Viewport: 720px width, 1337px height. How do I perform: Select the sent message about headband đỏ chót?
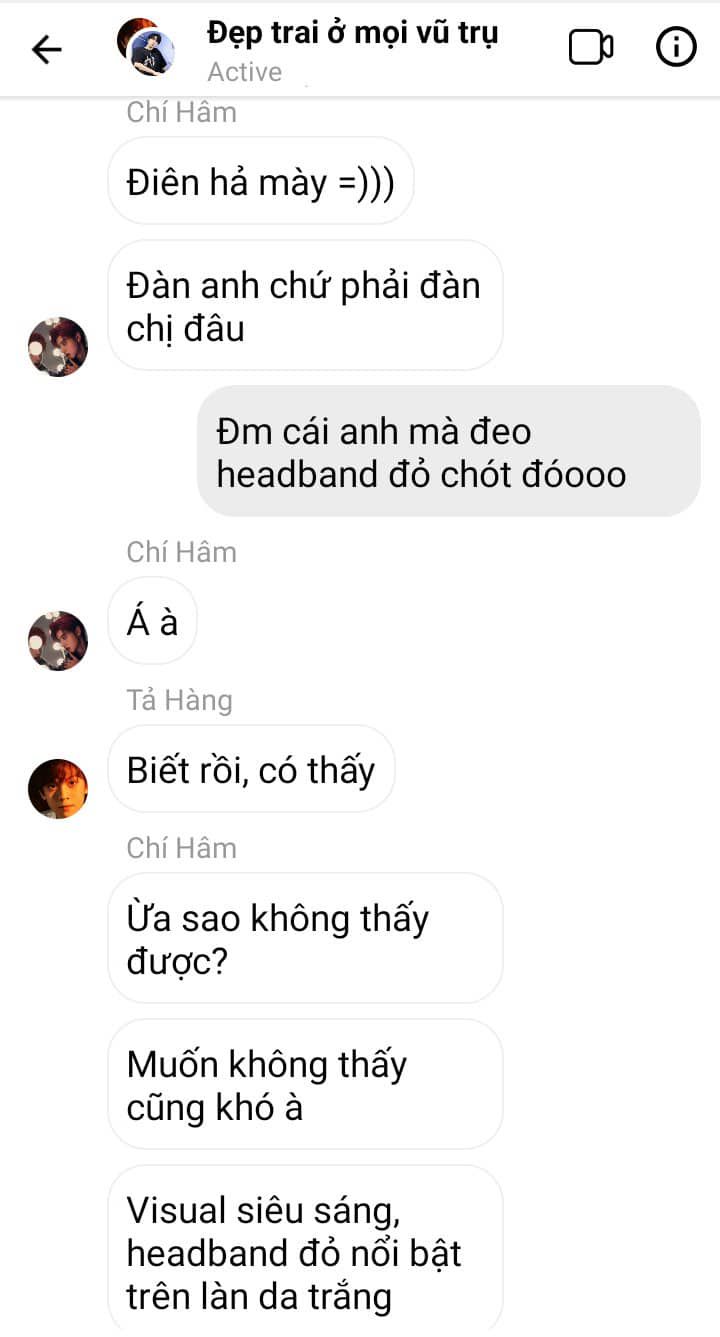pos(449,451)
